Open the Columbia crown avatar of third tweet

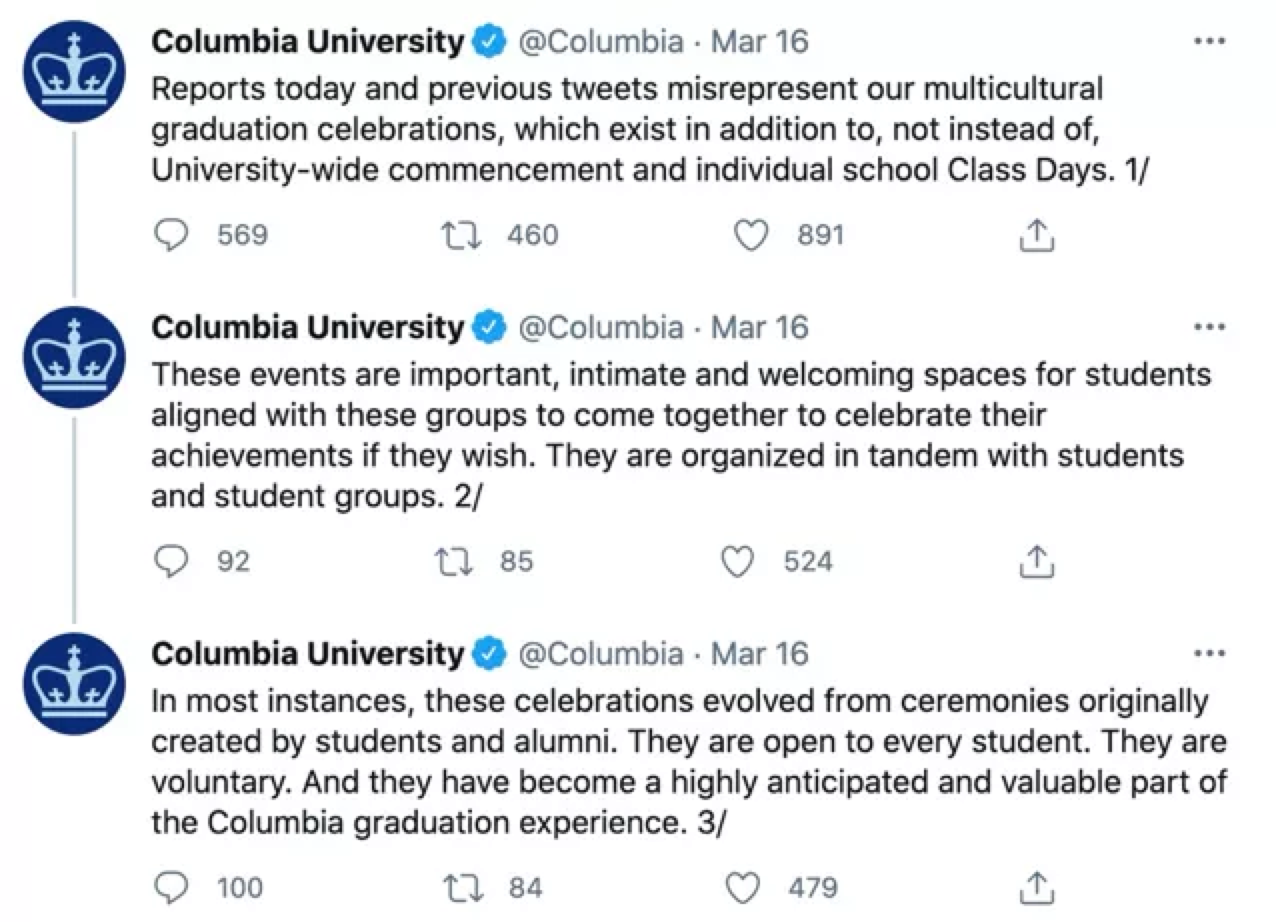click(73, 684)
